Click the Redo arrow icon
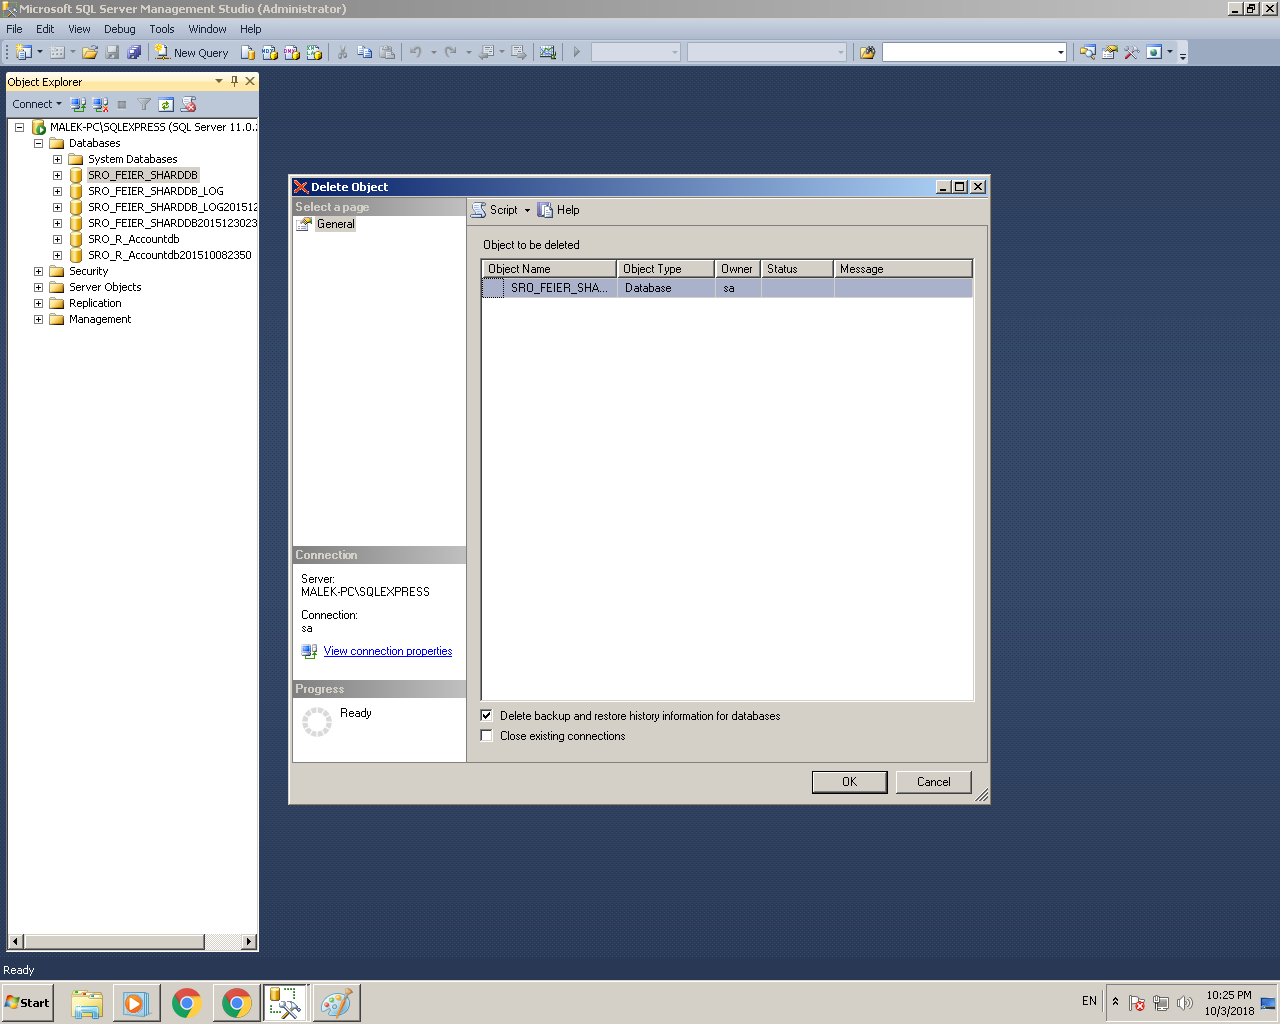This screenshot has width=1280, height=1024. tap(451, 52)
